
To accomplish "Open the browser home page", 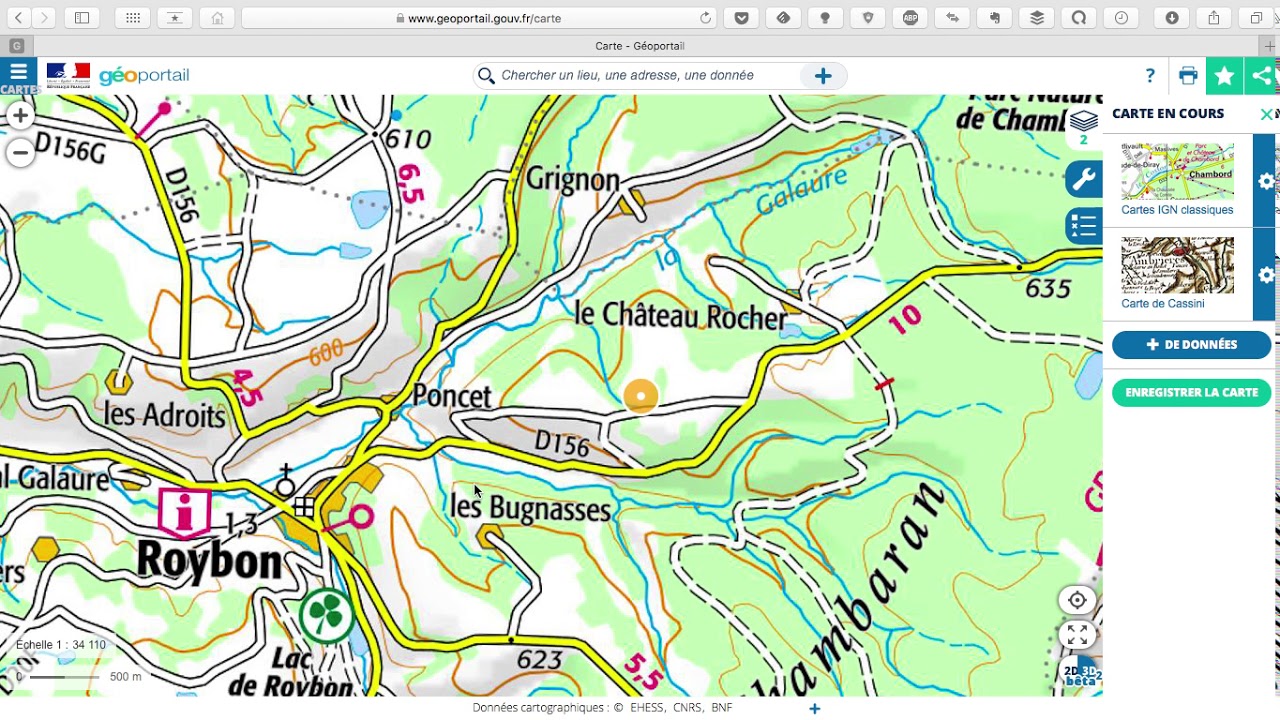I will click(x=217, y=18).
